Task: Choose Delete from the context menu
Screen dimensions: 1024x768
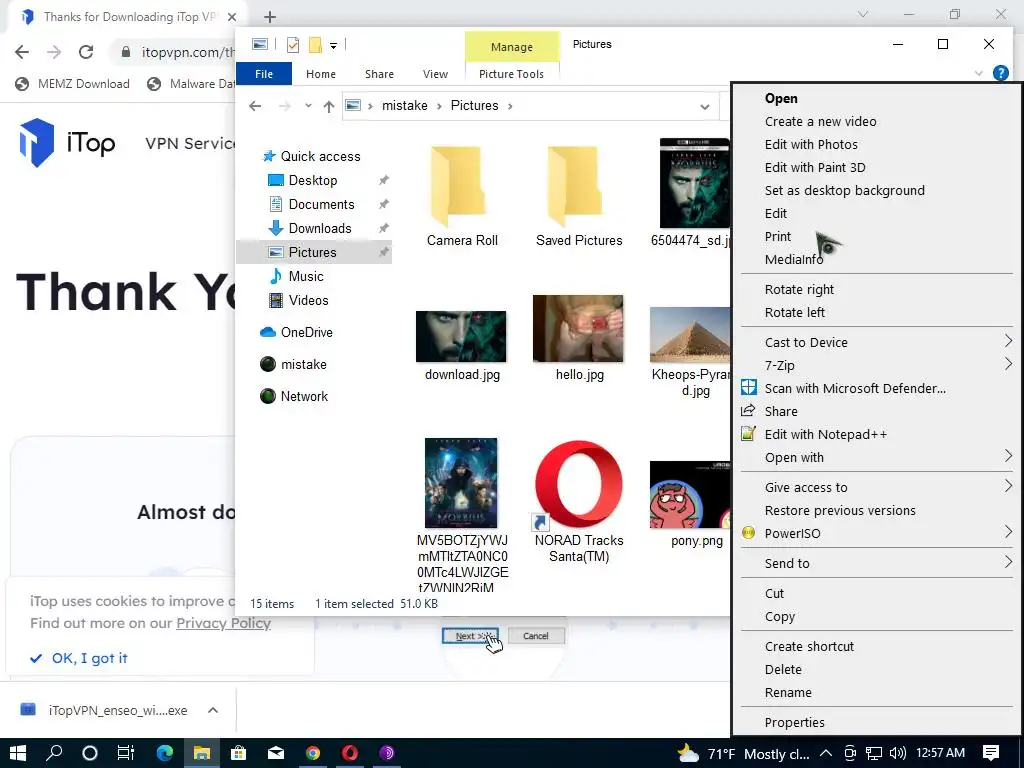Action: (x=783, y=669)
